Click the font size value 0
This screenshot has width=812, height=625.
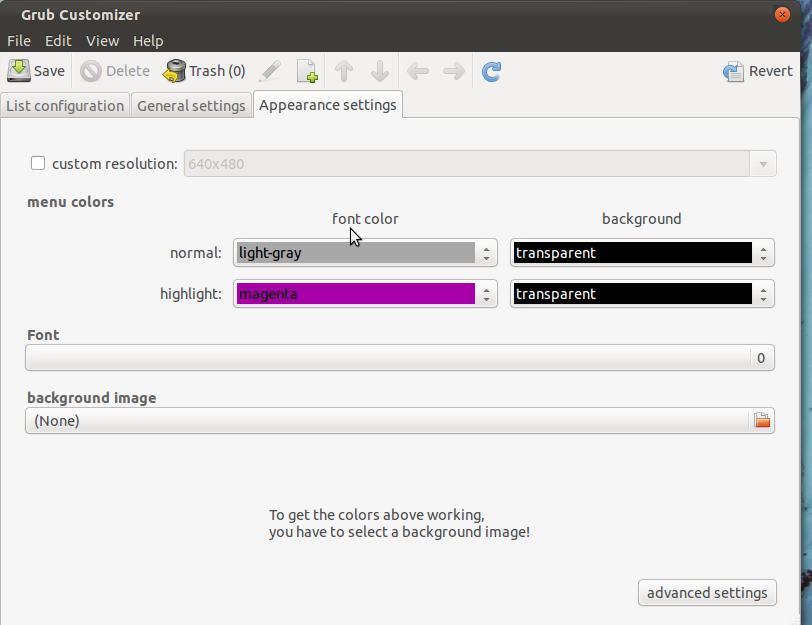pyautogui.click(x=761, y=358)
